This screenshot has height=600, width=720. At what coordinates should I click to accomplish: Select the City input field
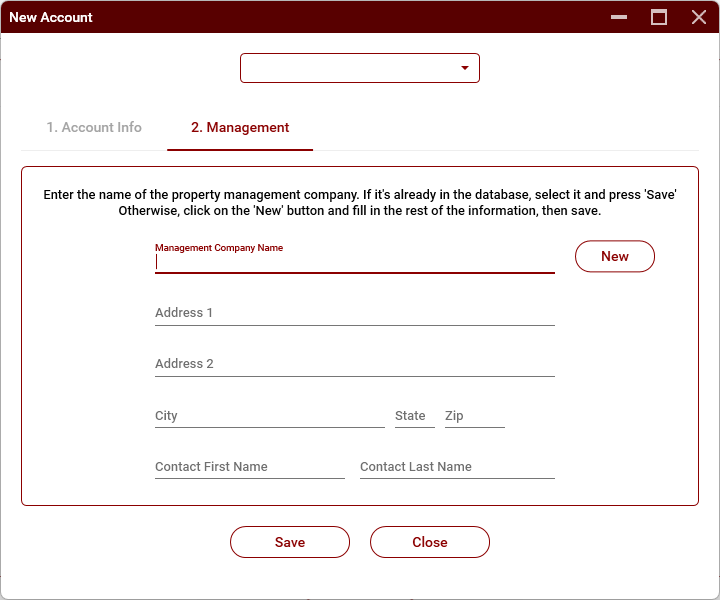[269, 416]
